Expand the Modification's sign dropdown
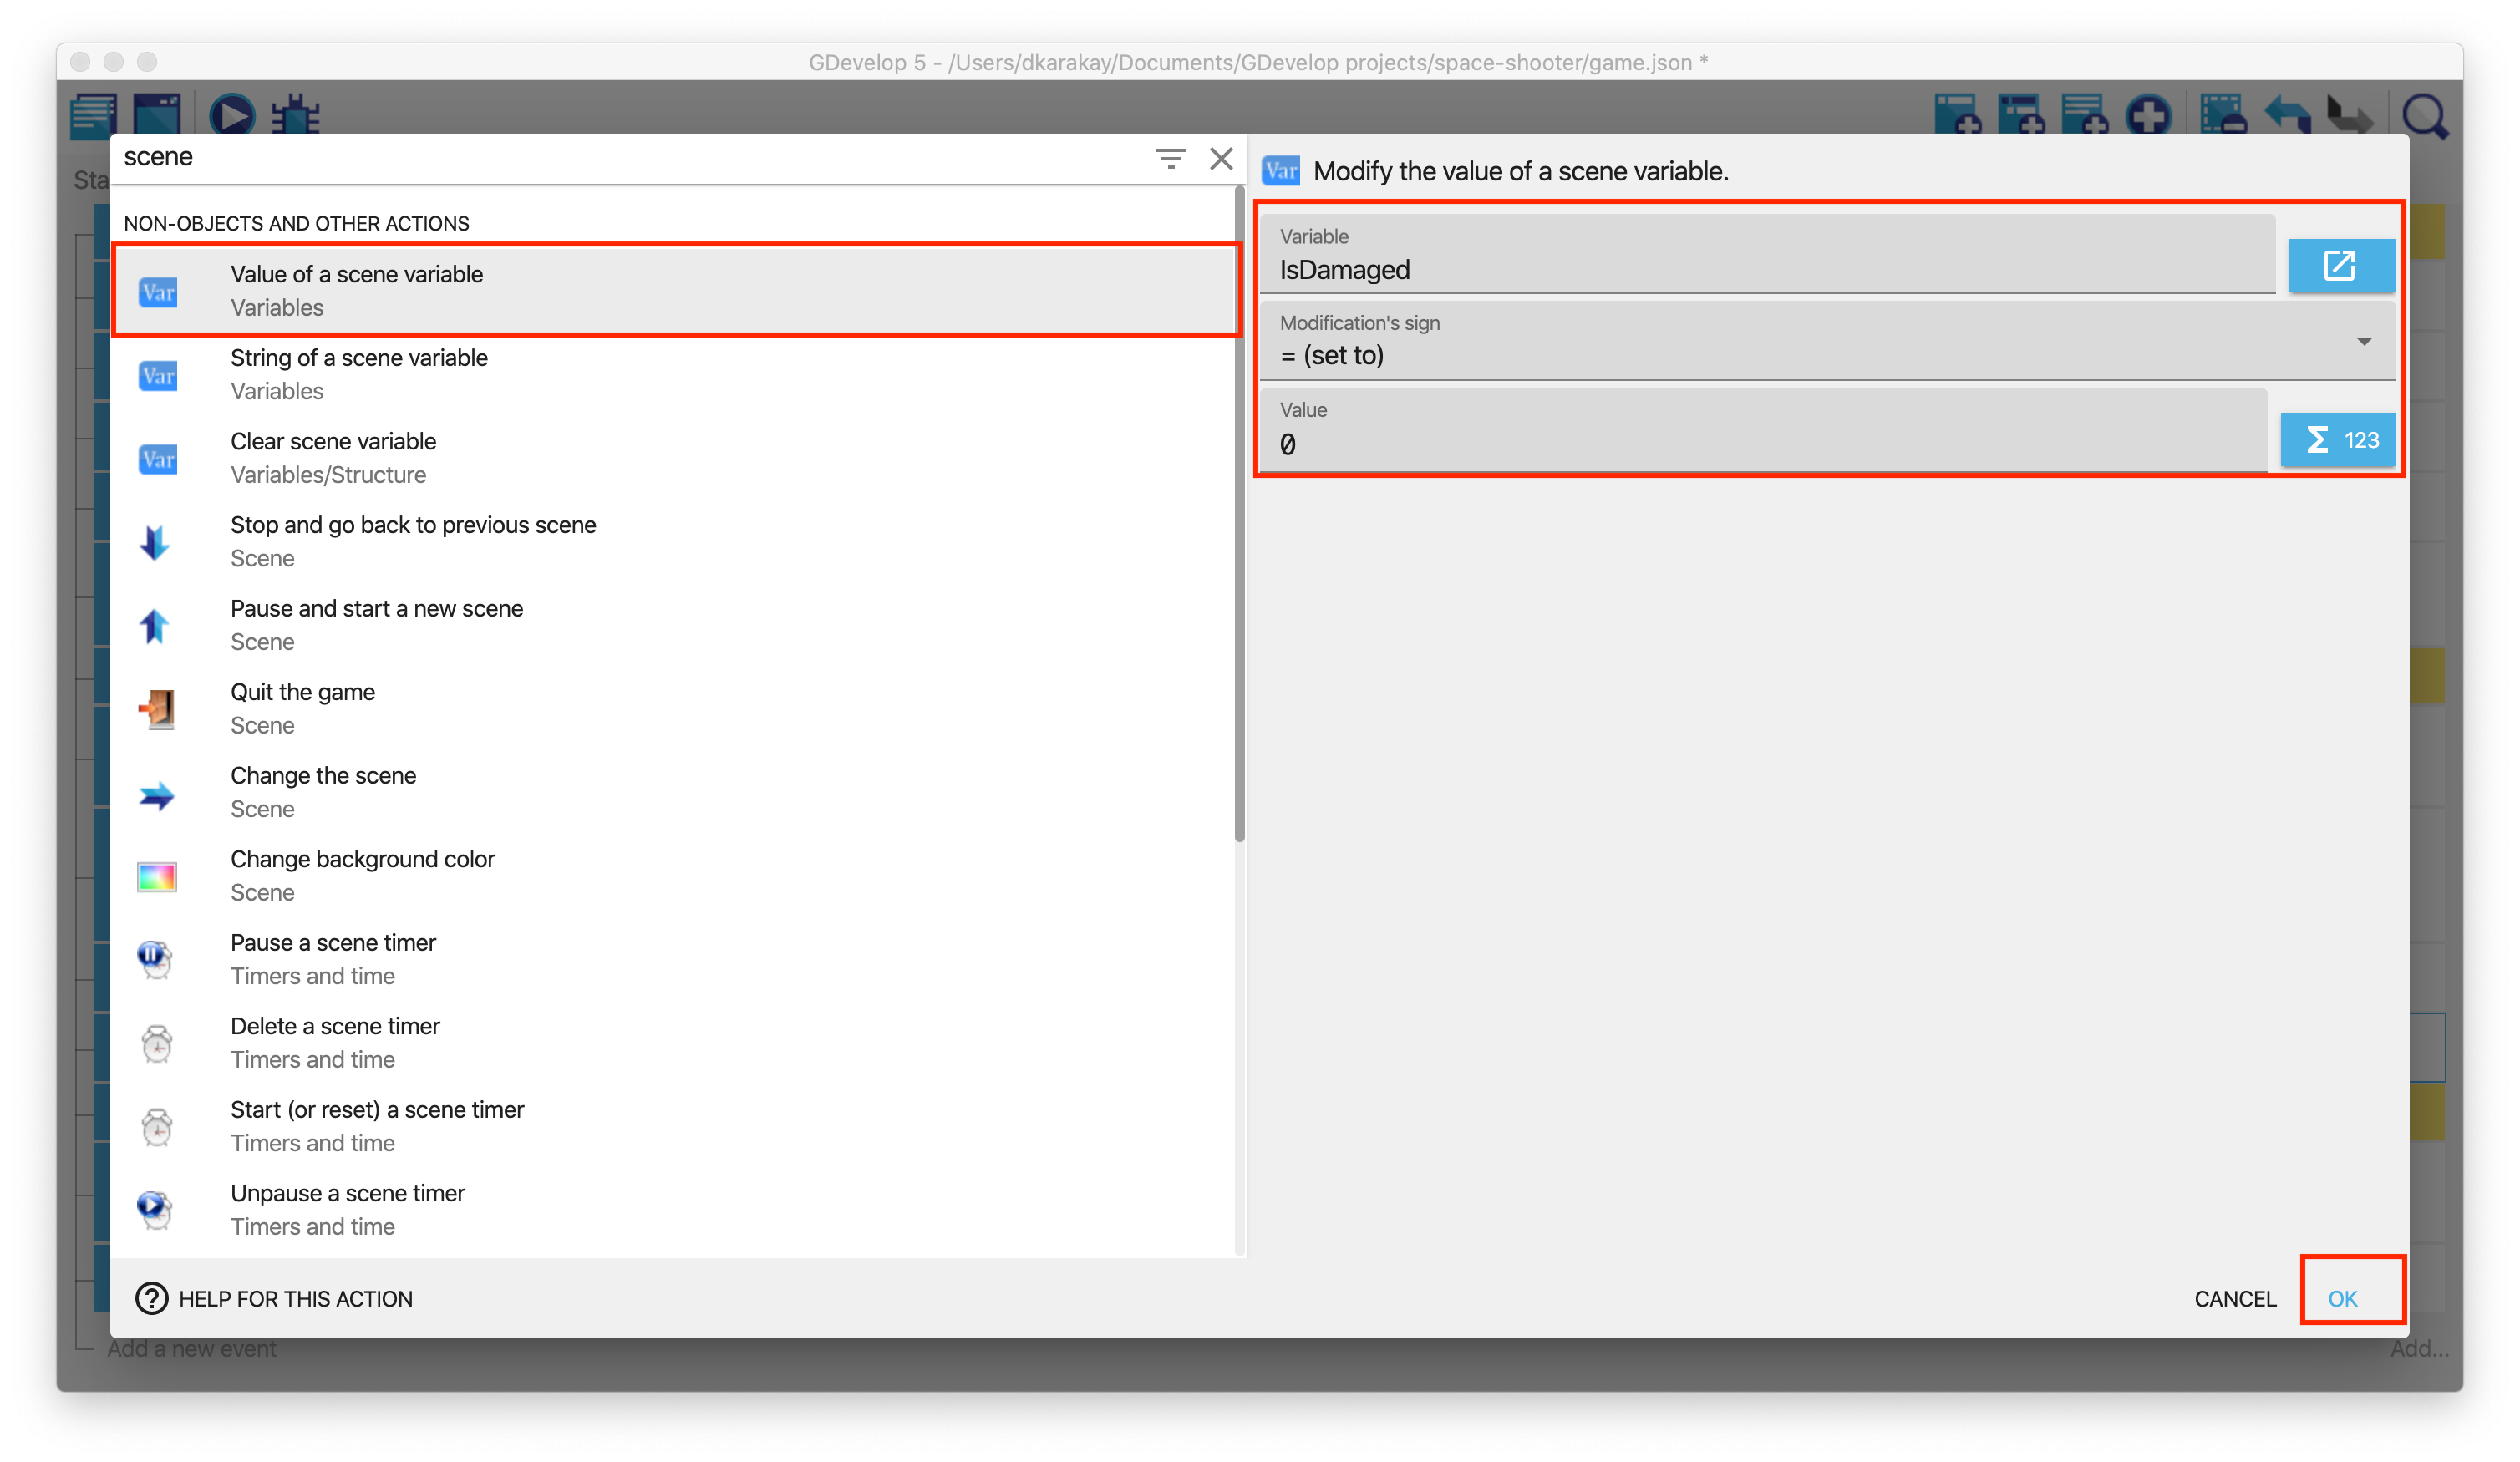This screenshot has height=1462, width=2520. tap(2363, 342)
